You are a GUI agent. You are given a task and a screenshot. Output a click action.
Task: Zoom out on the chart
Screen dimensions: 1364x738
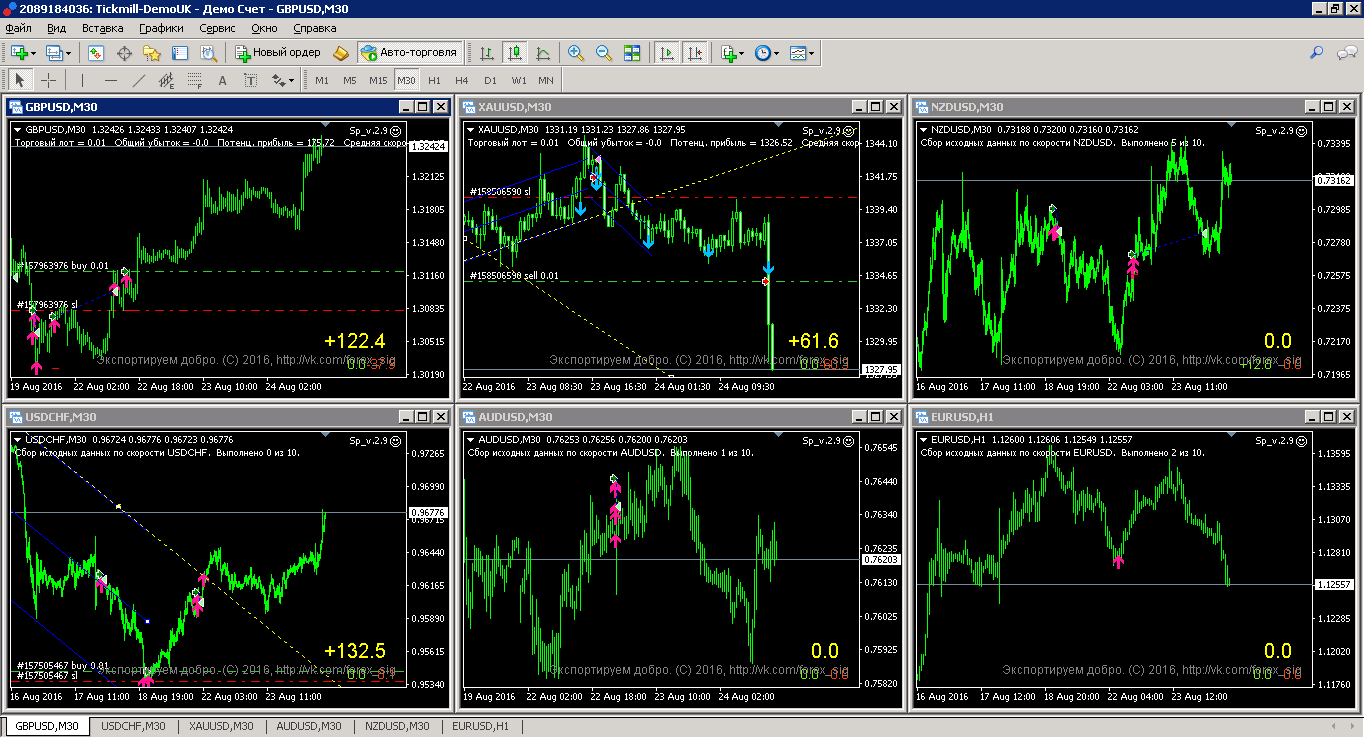click(x=604, y=53)
